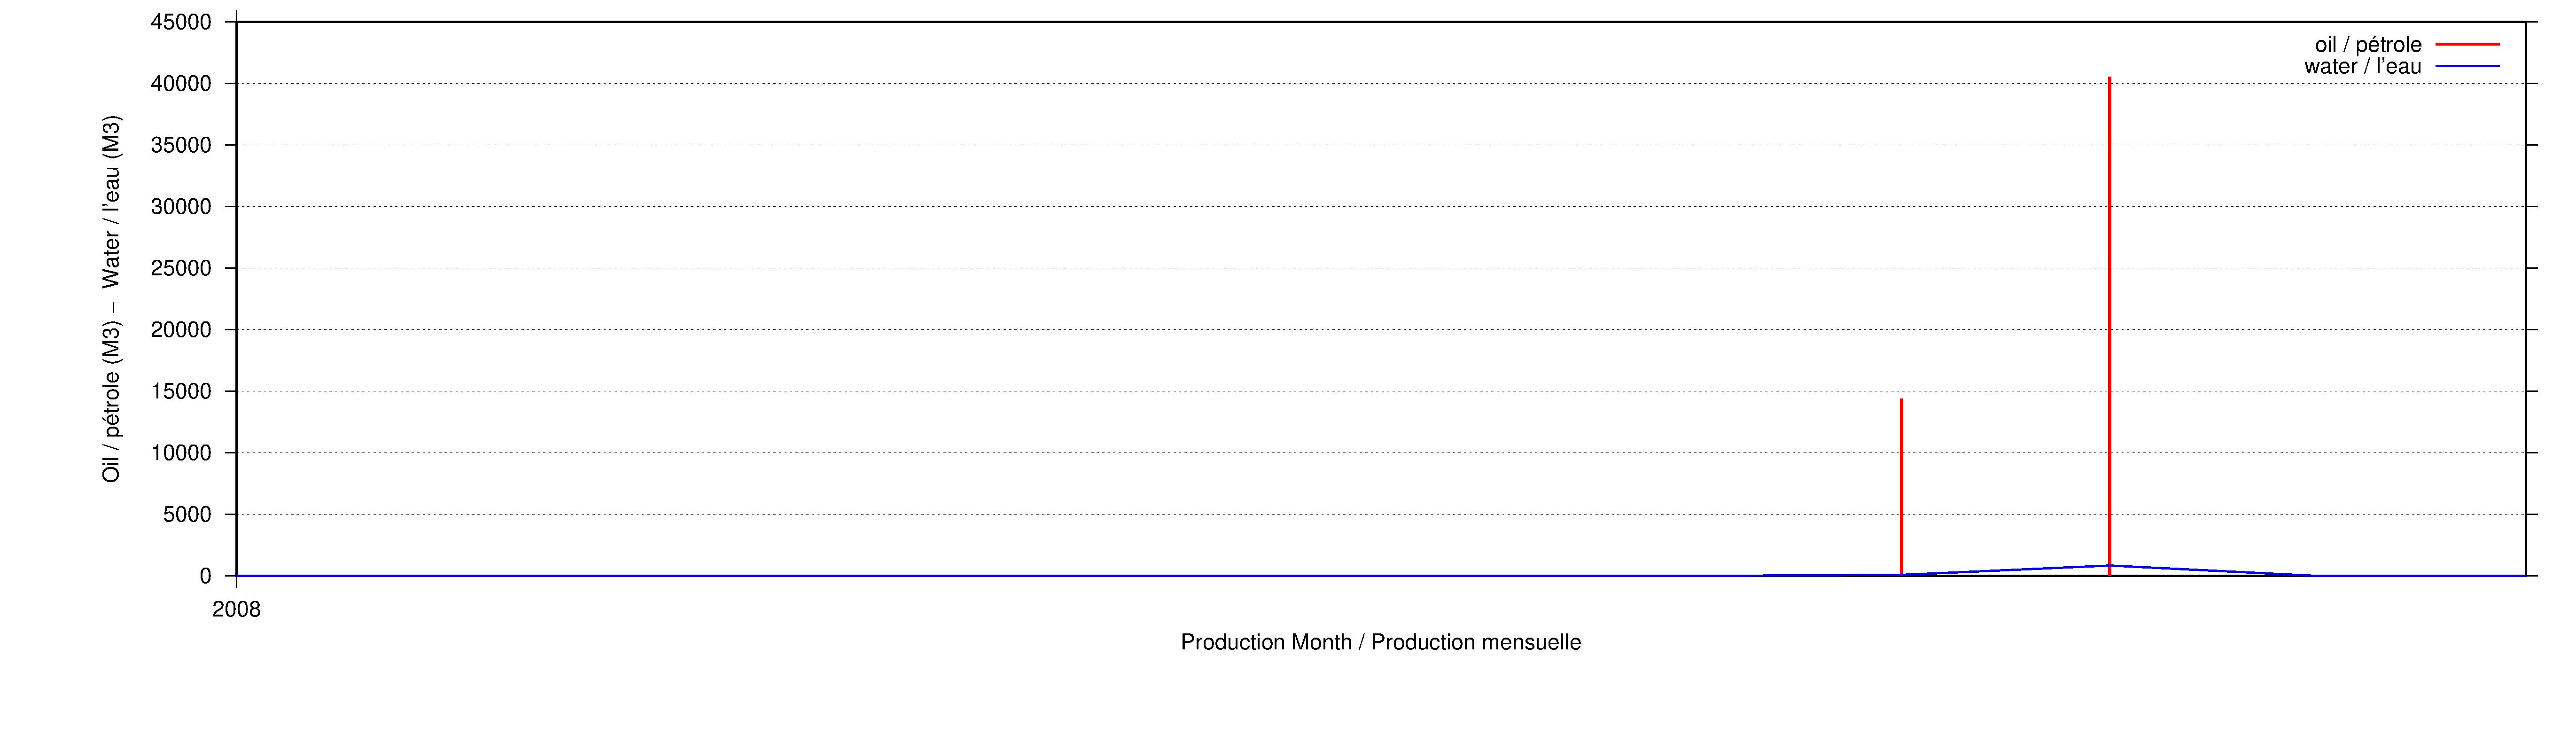Click the 15000 y-axis tick label

coord(181,392)
